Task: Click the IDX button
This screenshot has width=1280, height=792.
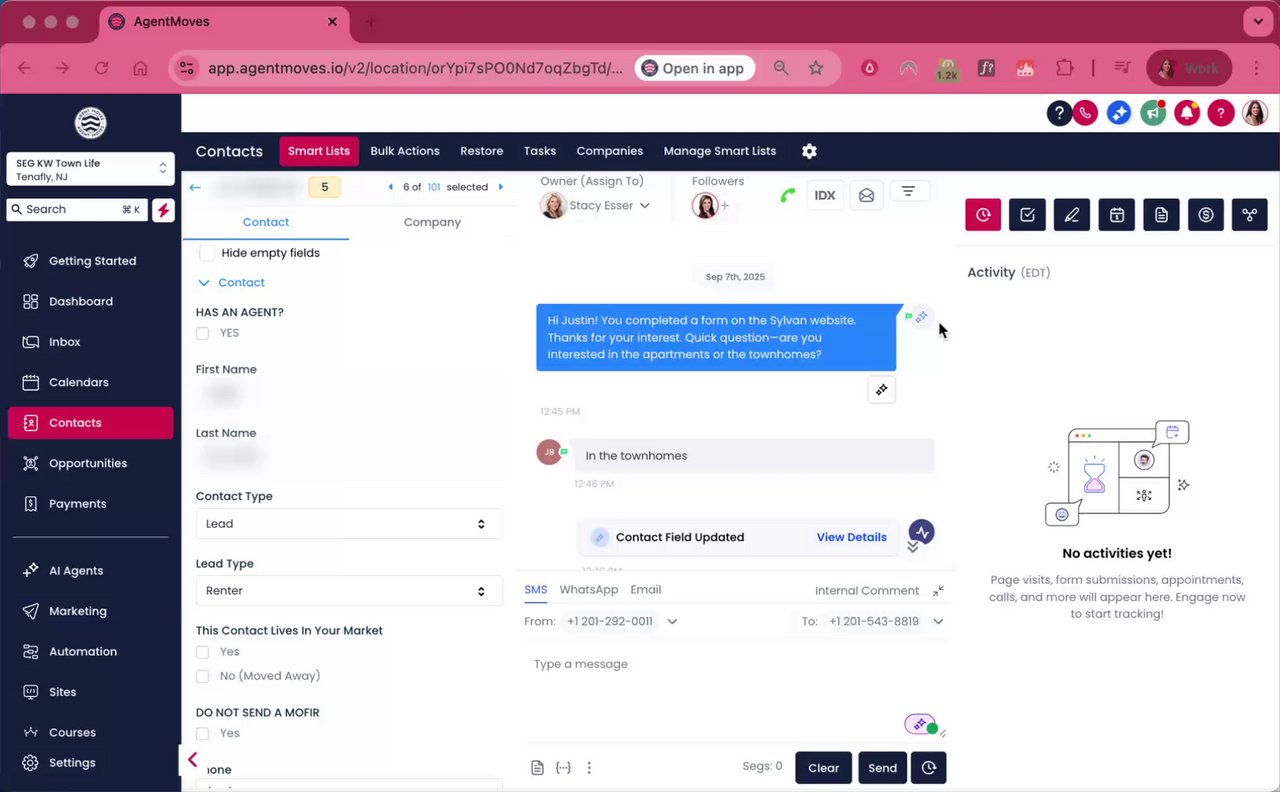Action: (x=825, y=196)
